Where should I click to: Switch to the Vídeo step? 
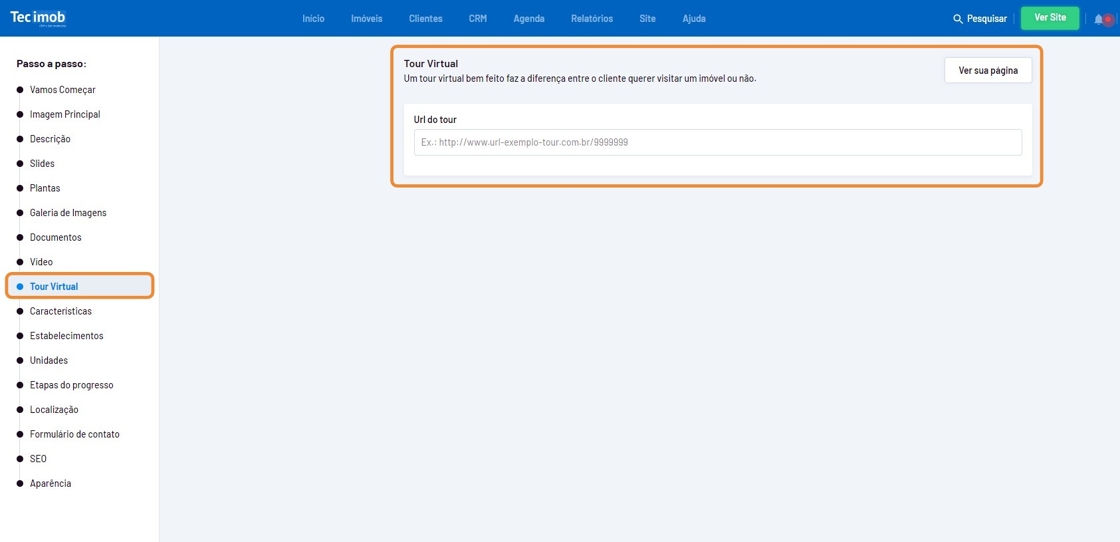(41, 262)
